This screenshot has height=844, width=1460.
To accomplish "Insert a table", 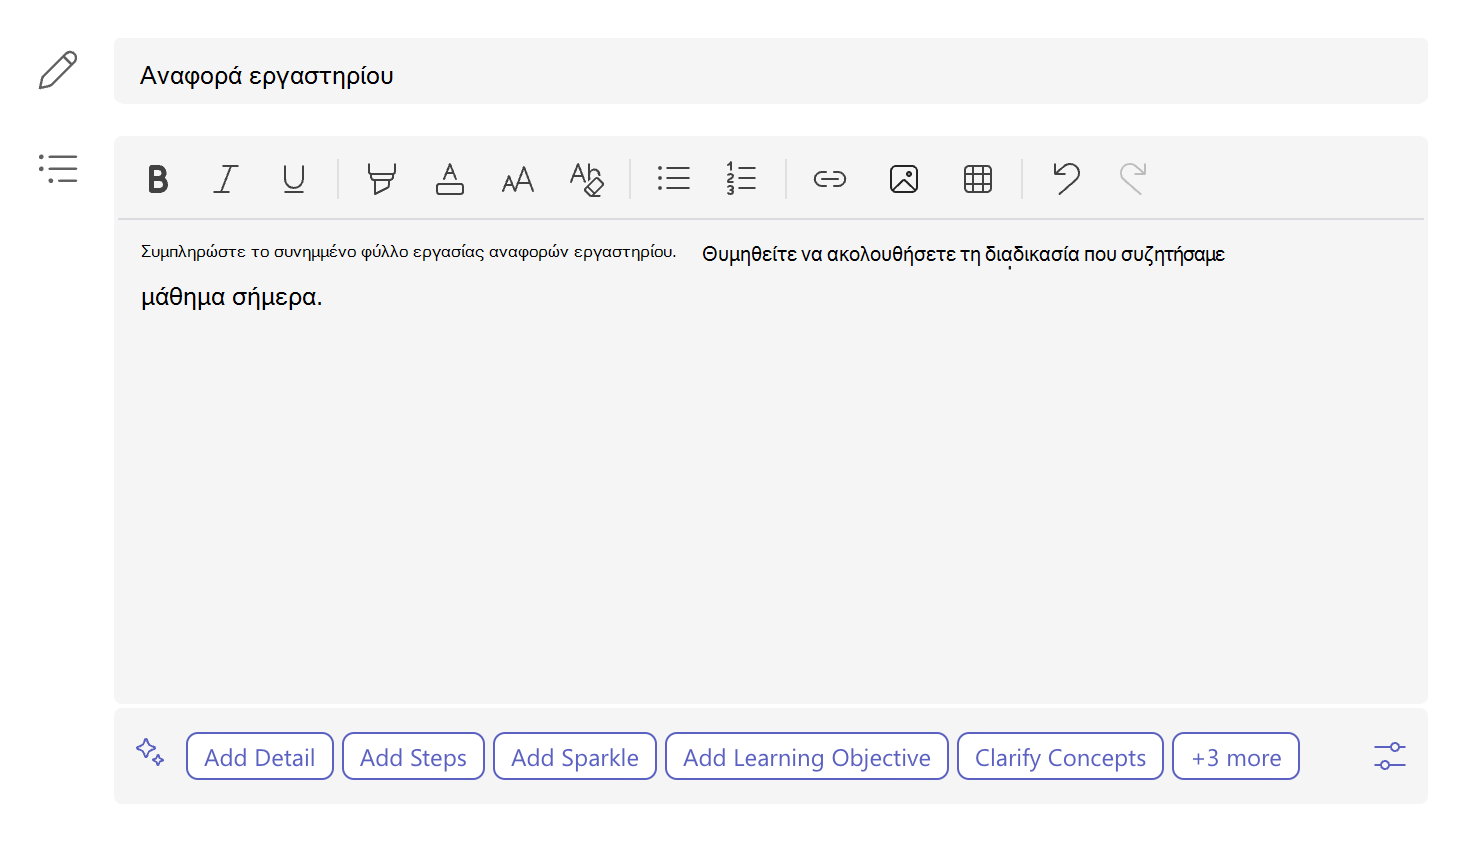I will pyautogui.click(x=978, y=179).
